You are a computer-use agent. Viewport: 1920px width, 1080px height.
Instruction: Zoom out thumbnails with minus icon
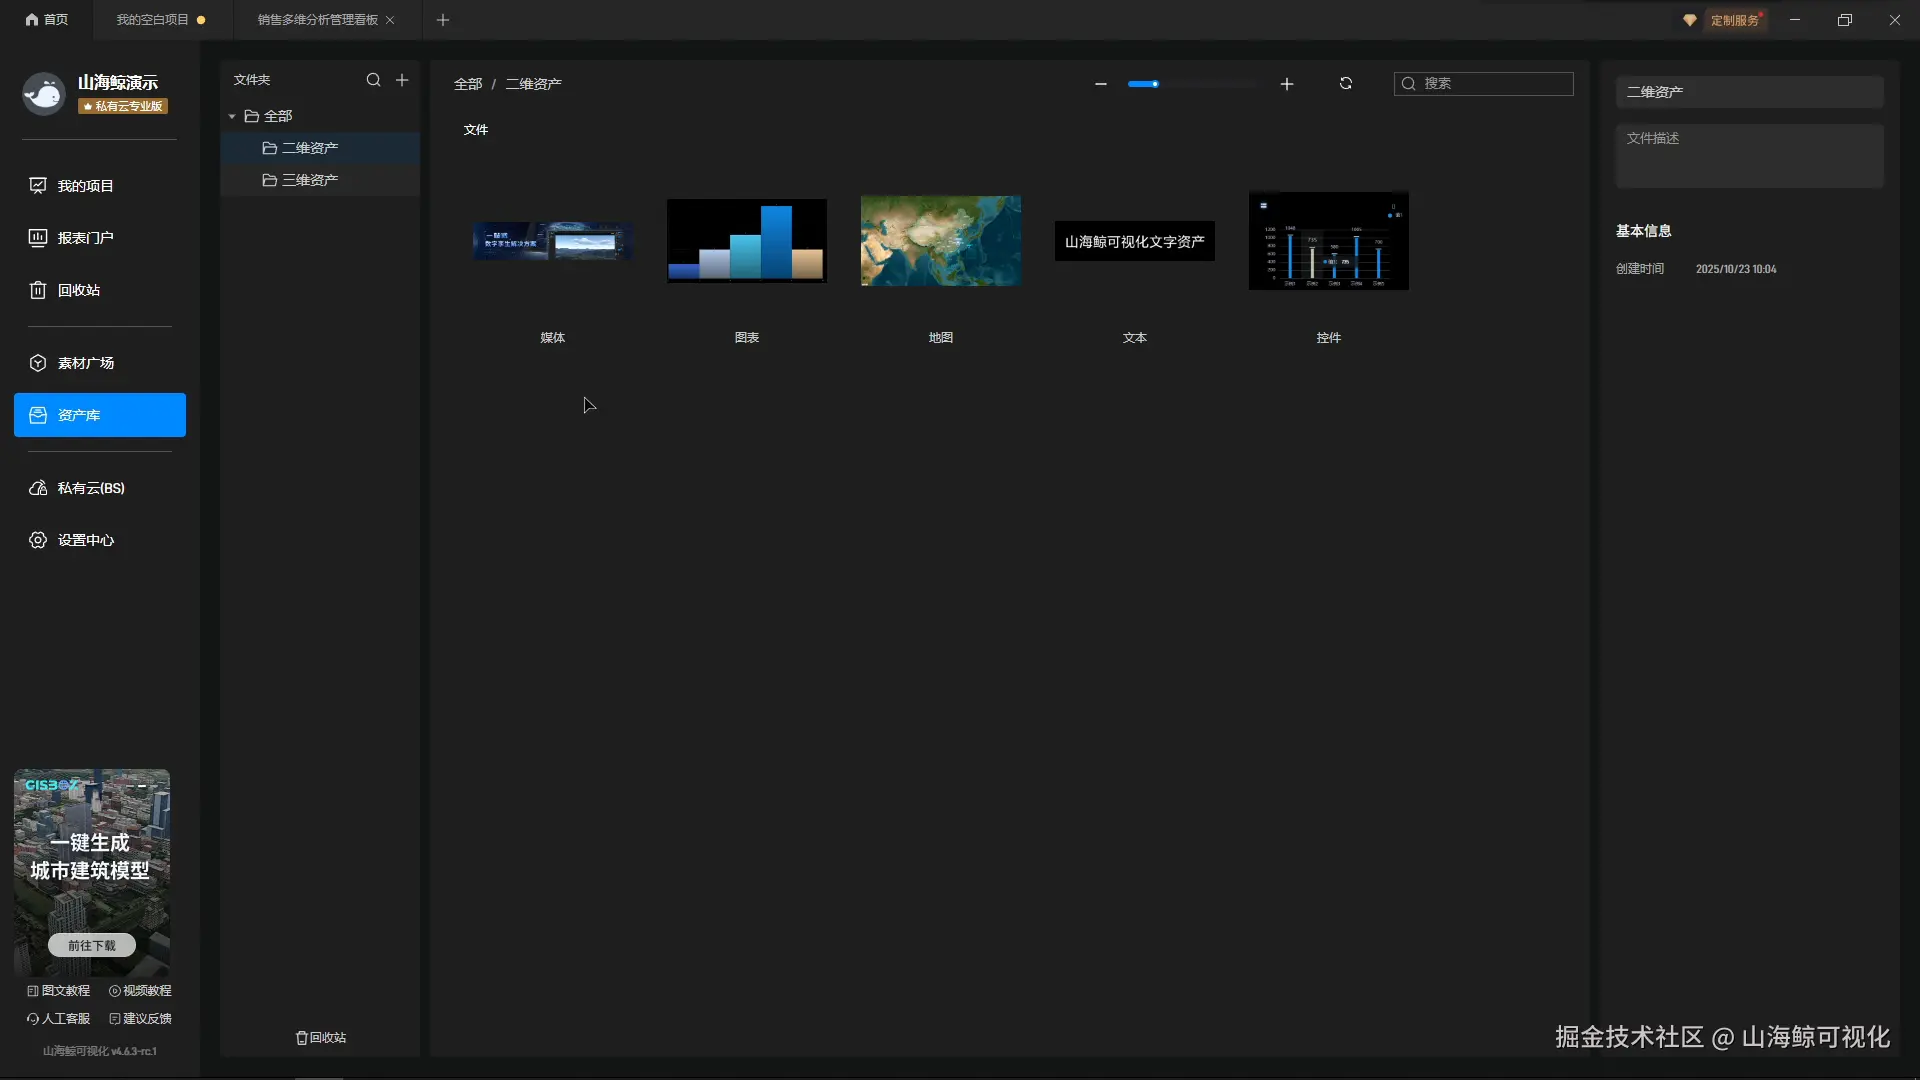tap(1101, 84)
